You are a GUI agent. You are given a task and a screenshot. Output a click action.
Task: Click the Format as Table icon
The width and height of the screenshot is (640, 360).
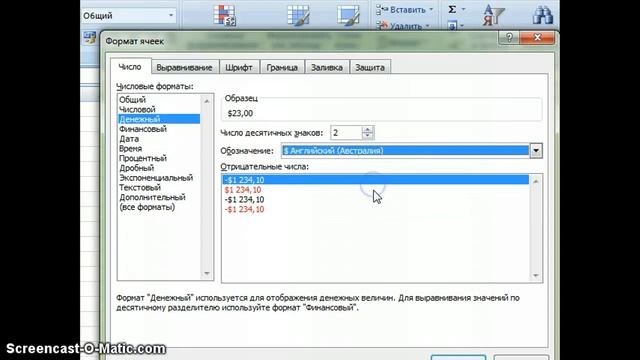click(x=298, y=15)
